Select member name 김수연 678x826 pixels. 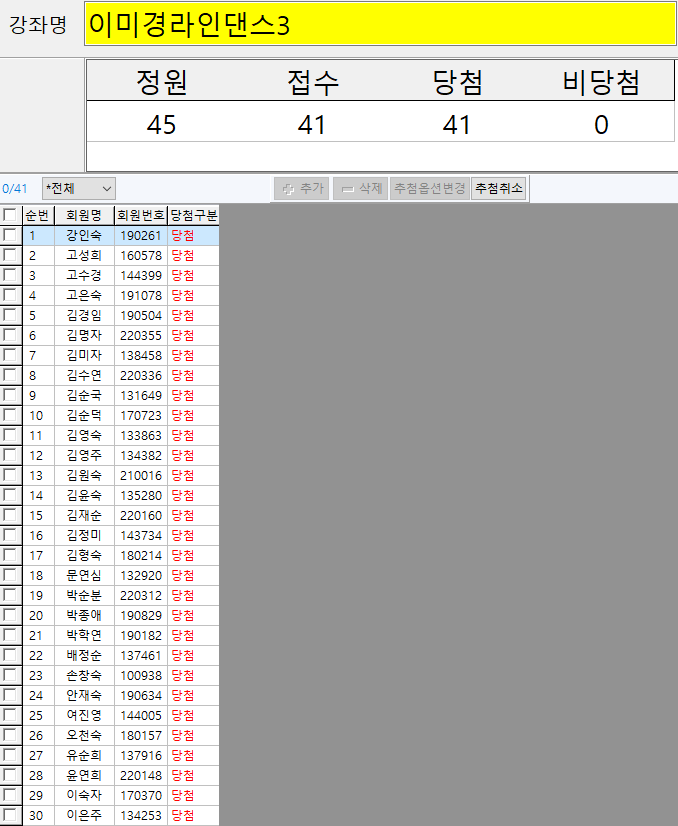point(84,376)
